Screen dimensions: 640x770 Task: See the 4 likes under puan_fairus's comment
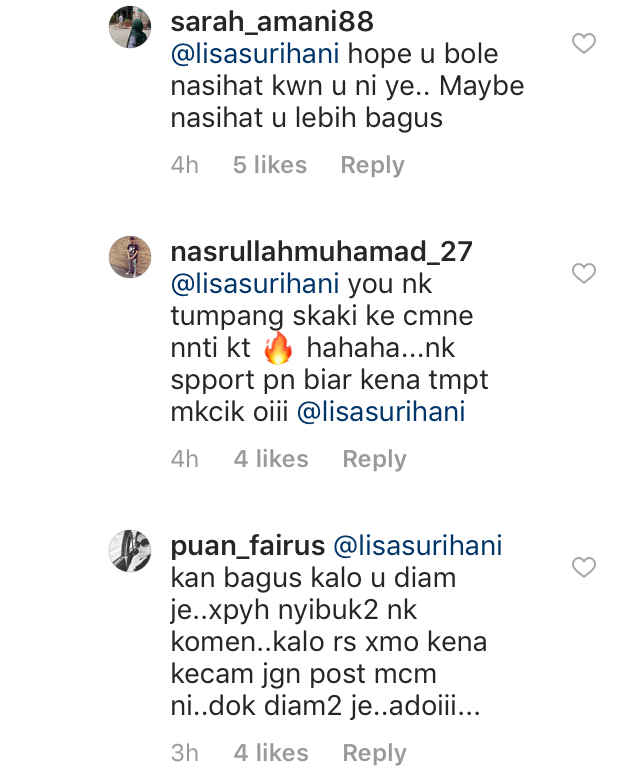tap(270, 753)
